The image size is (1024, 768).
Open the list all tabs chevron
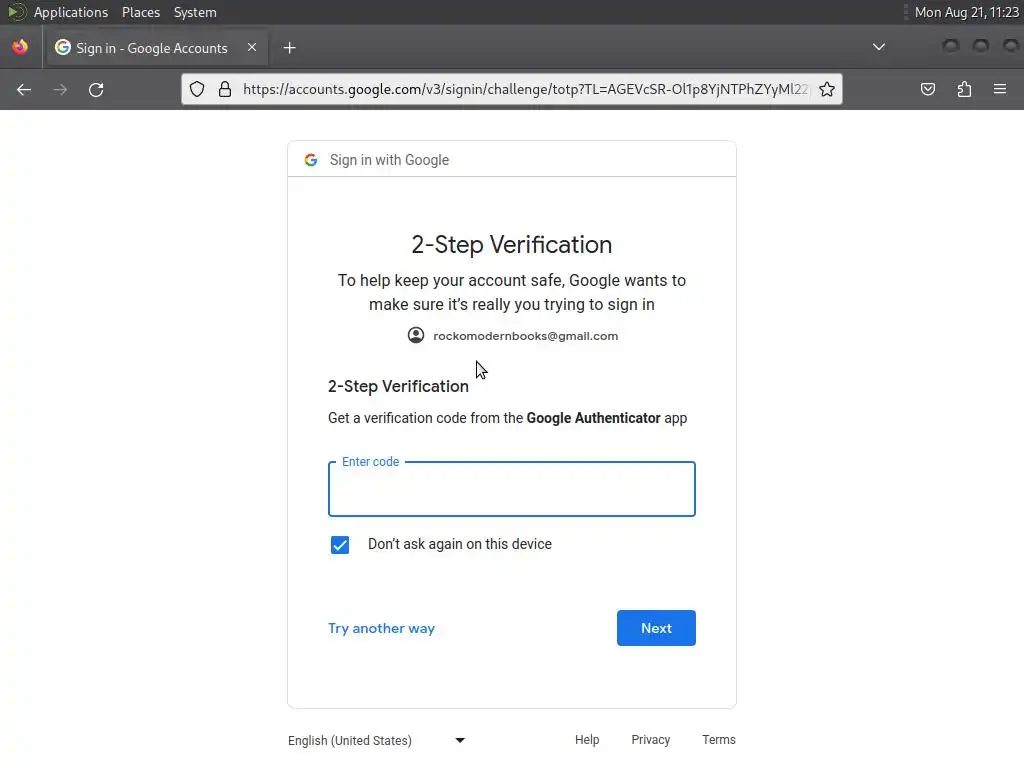pyautogui.click(x=878, y=47)
